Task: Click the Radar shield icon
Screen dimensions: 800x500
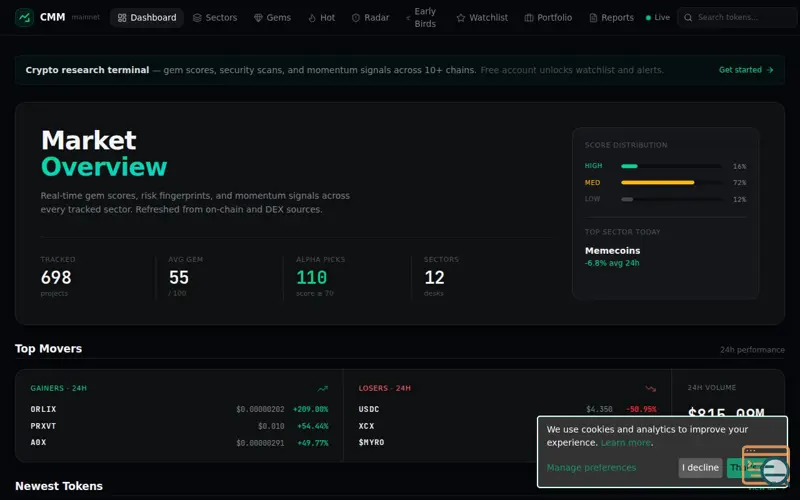Action: click(x=356, y=18)
